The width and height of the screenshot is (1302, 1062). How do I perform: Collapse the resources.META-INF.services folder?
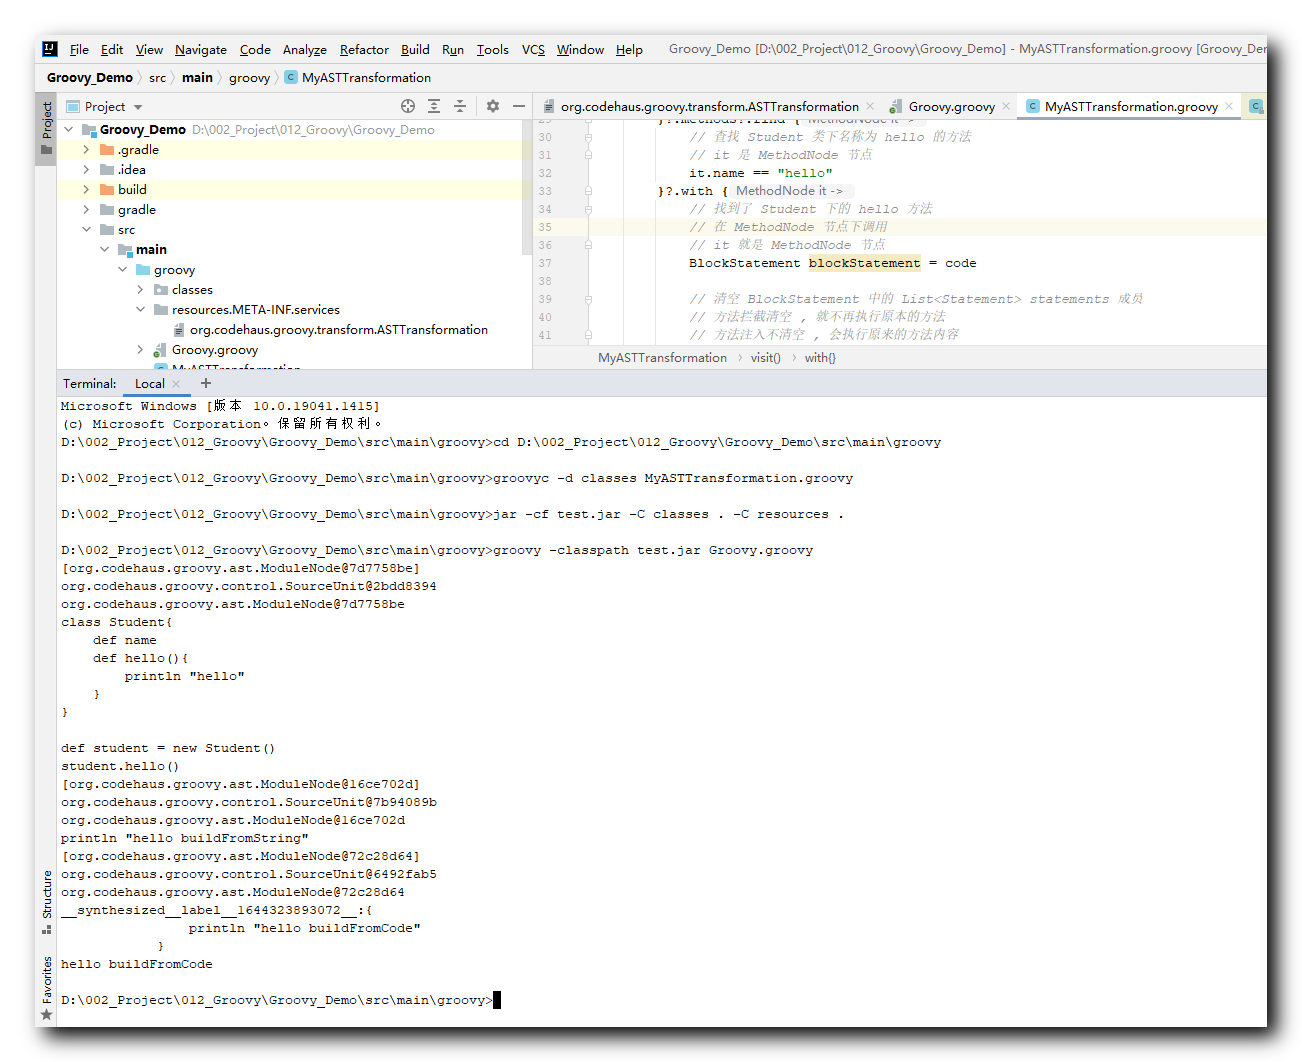(140, 310)
